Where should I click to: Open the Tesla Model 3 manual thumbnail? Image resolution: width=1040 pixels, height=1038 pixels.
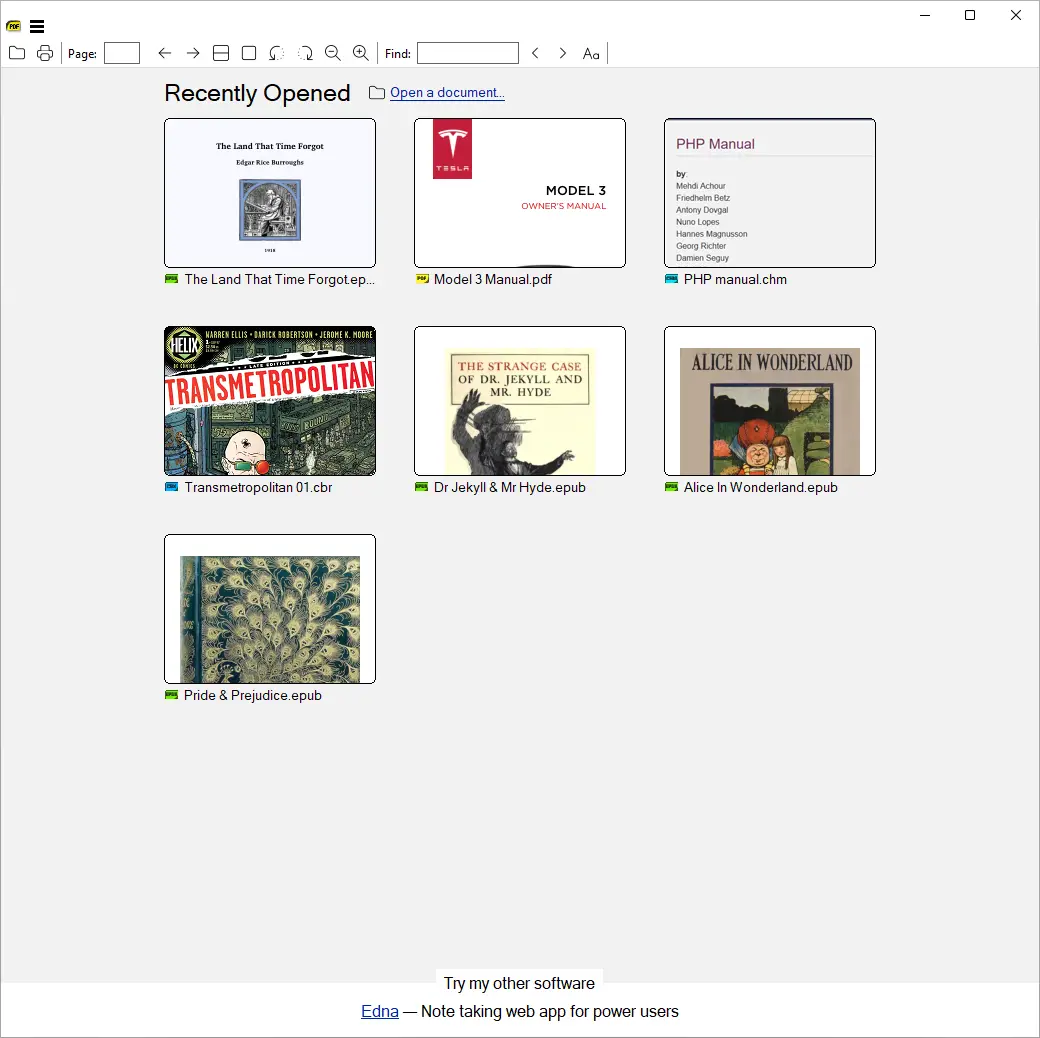point(520,193)
